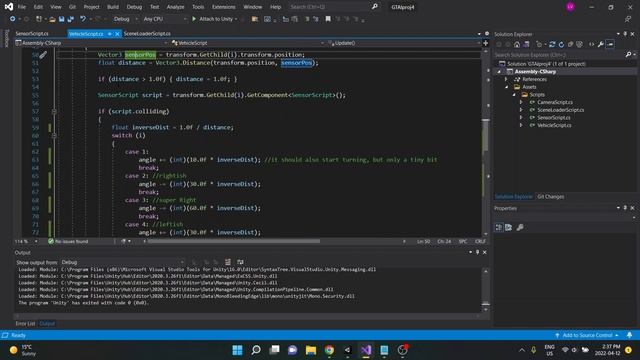
Task: Click the Undo arrow in the toolbar
Action: [x=83, y=19]
